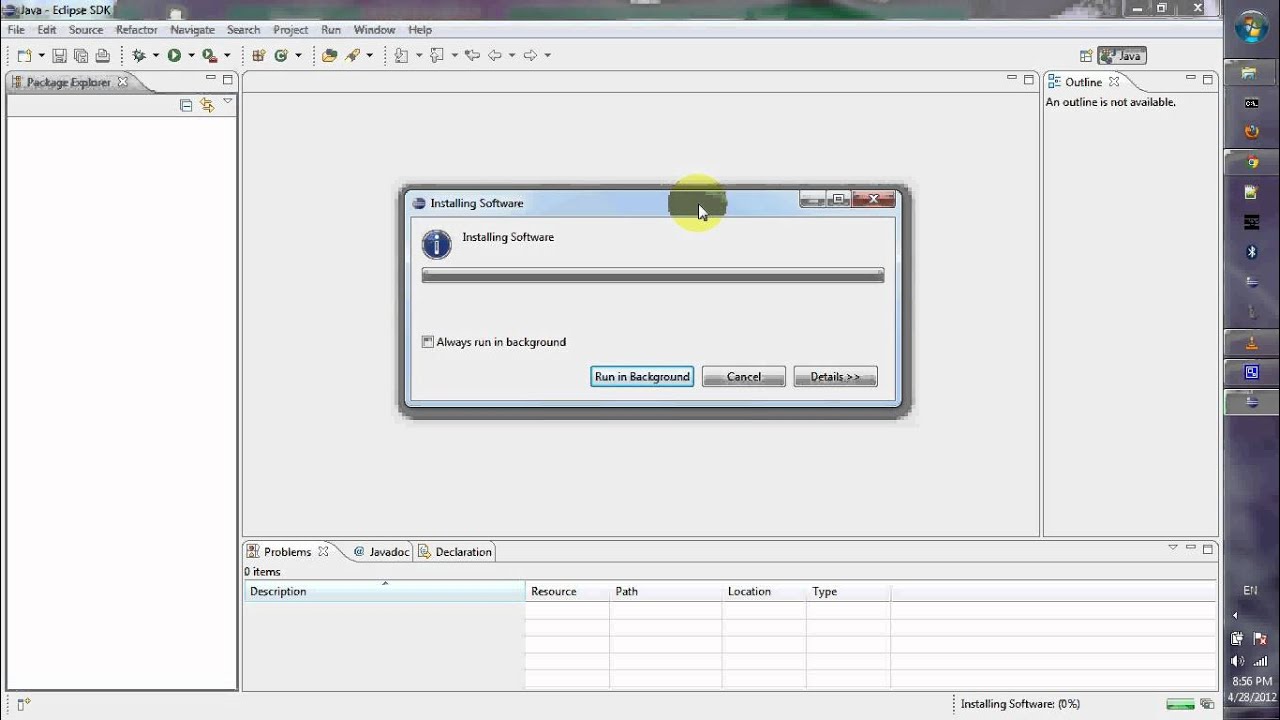Click the Last Edit Location icon
This screenshot has height=720, width=1280.
[473, 56]
